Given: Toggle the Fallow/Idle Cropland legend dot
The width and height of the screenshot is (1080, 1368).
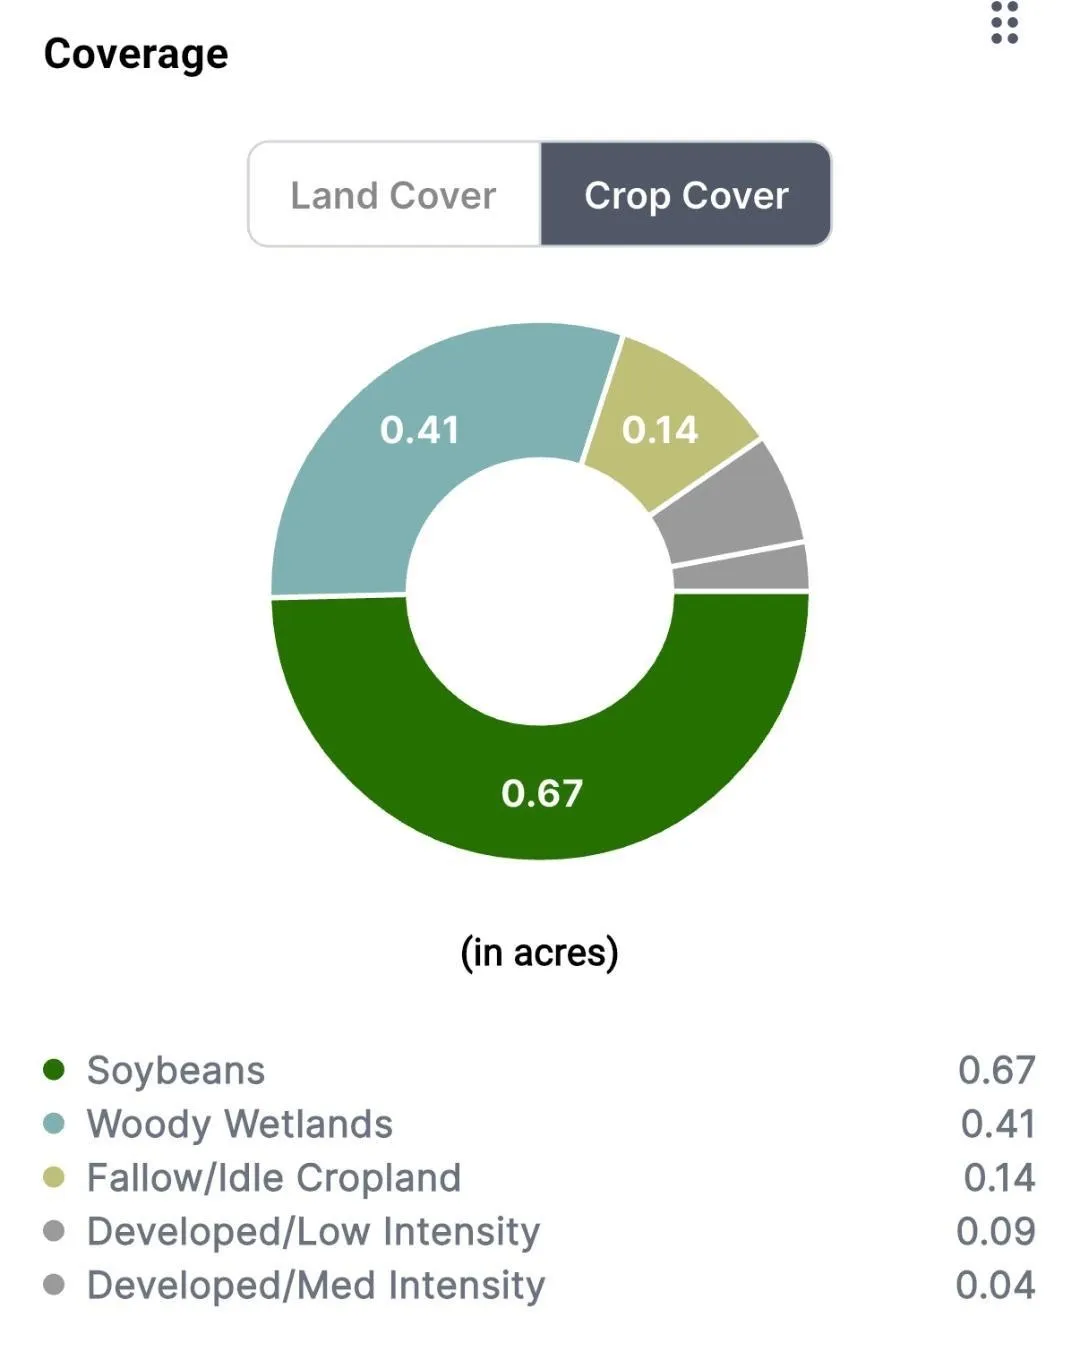Looking at the screenshot, I should coord(54,1178).
